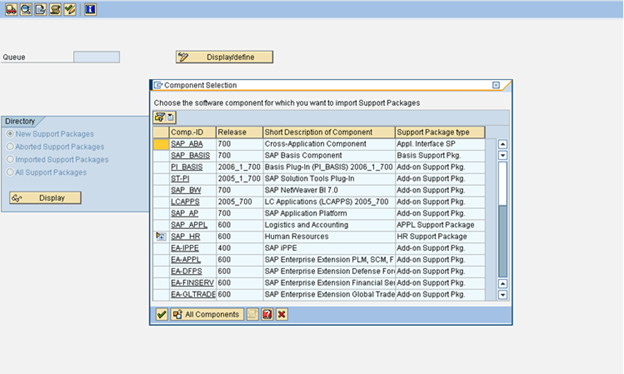Click the 'SAP Solution Tools Plug-In' cell
This screenshot has height=374, width=624.
(x=329, y=179)
